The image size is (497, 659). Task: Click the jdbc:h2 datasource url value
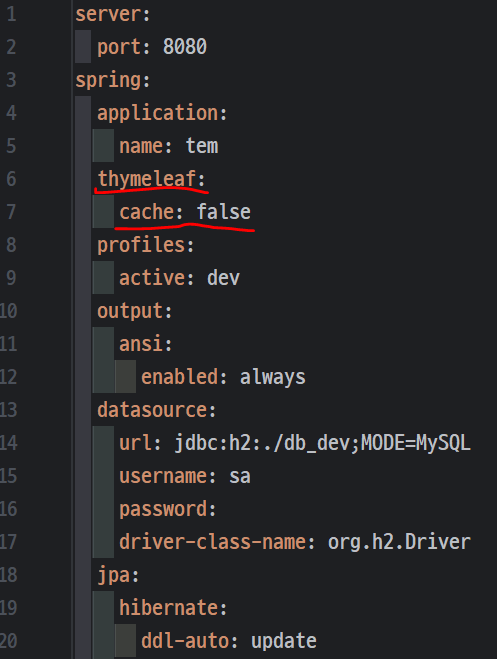coord(323,443)
